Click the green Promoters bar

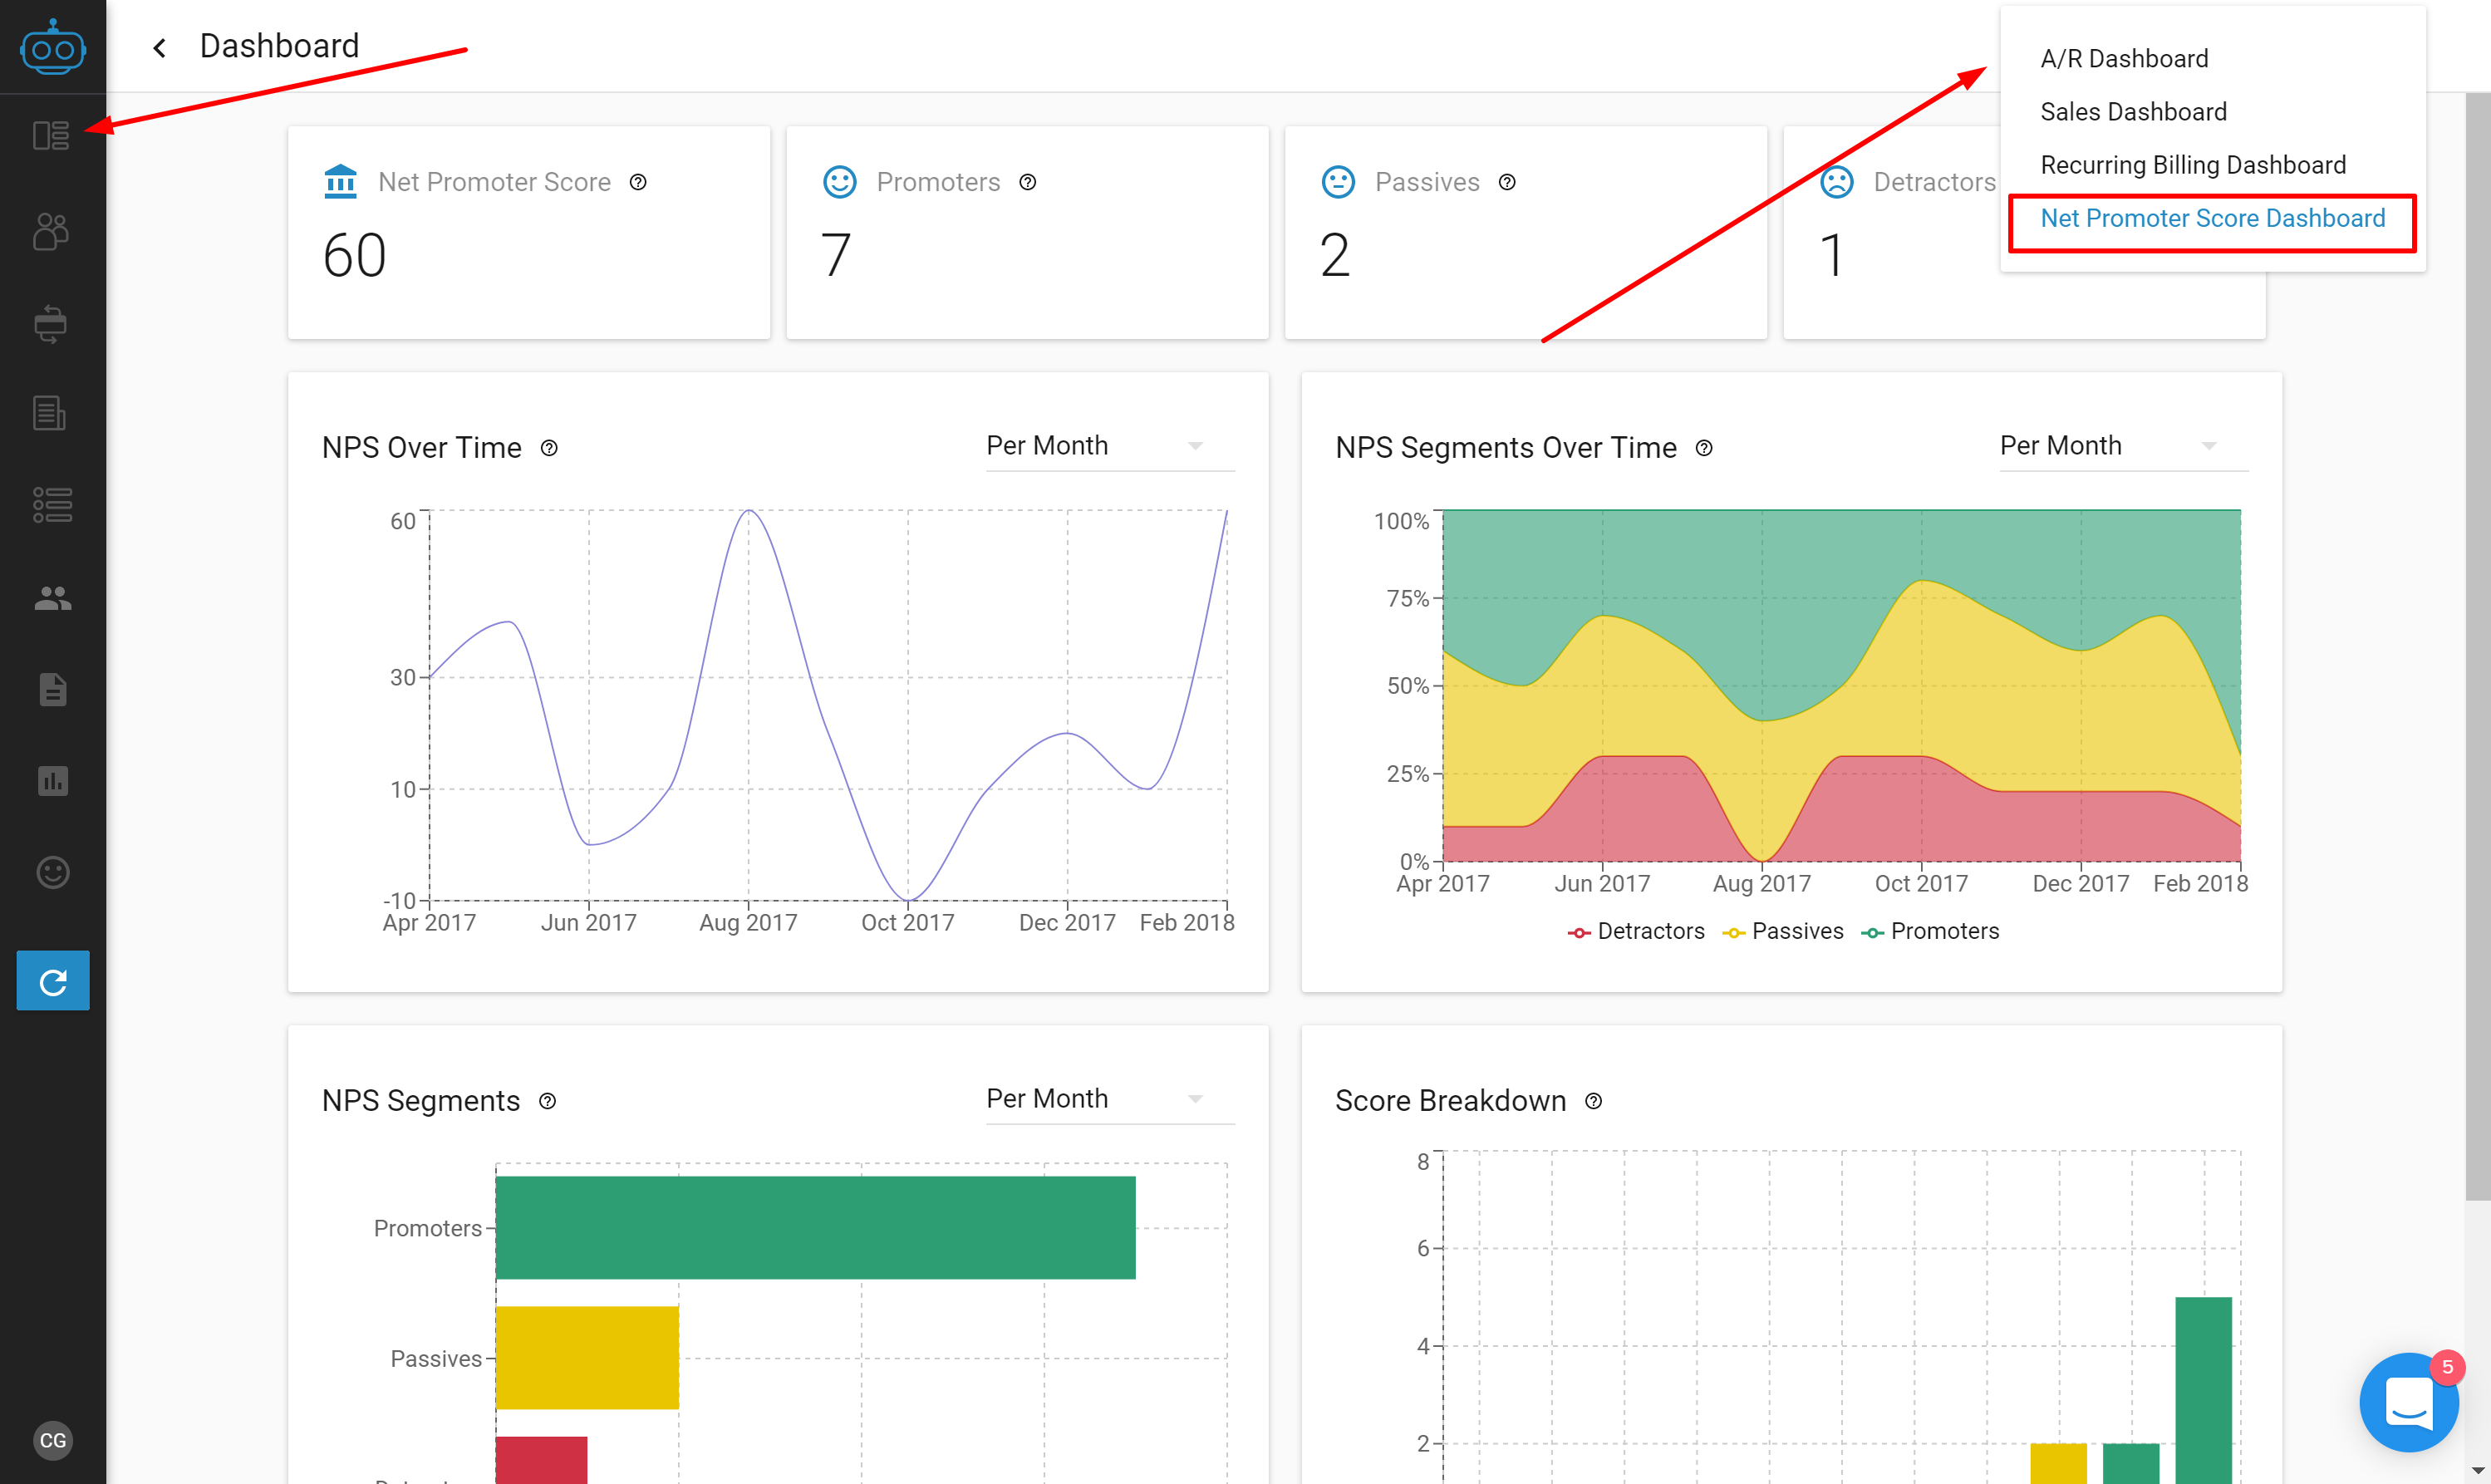pos(815,1228)
